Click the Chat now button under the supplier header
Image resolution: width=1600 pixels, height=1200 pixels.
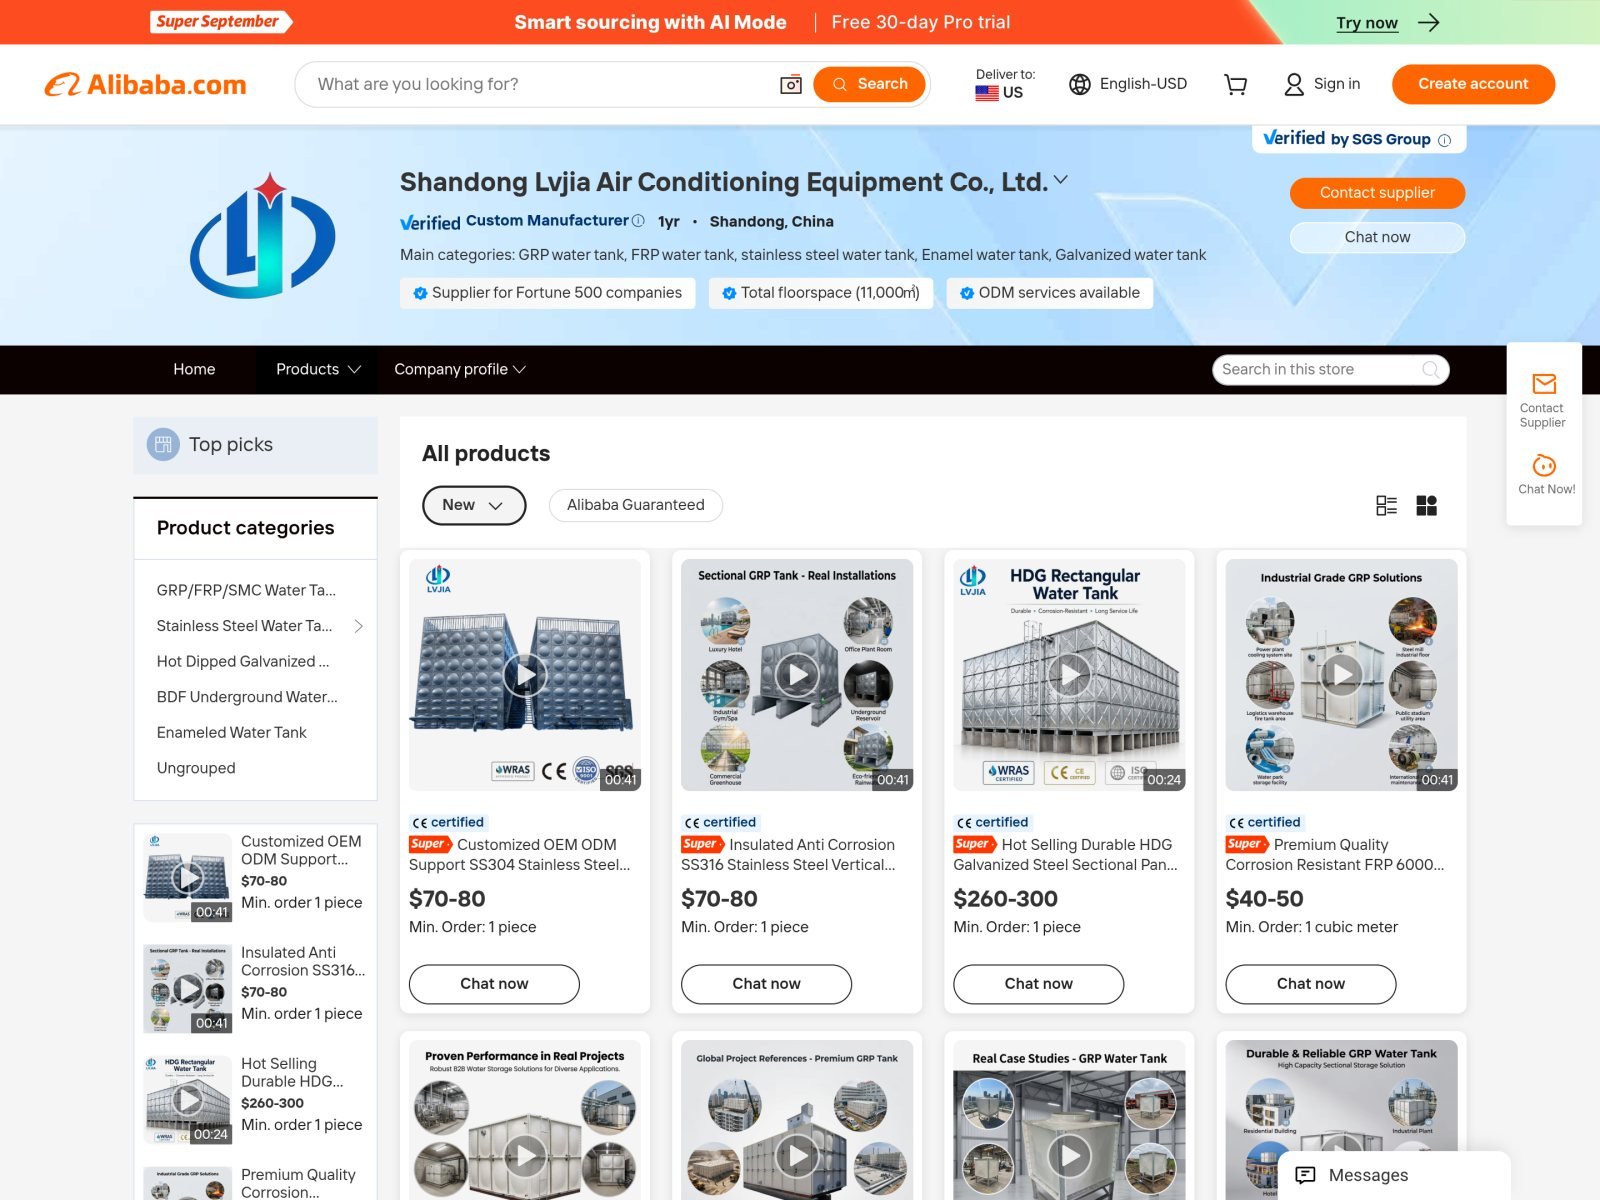(1377, 237)
